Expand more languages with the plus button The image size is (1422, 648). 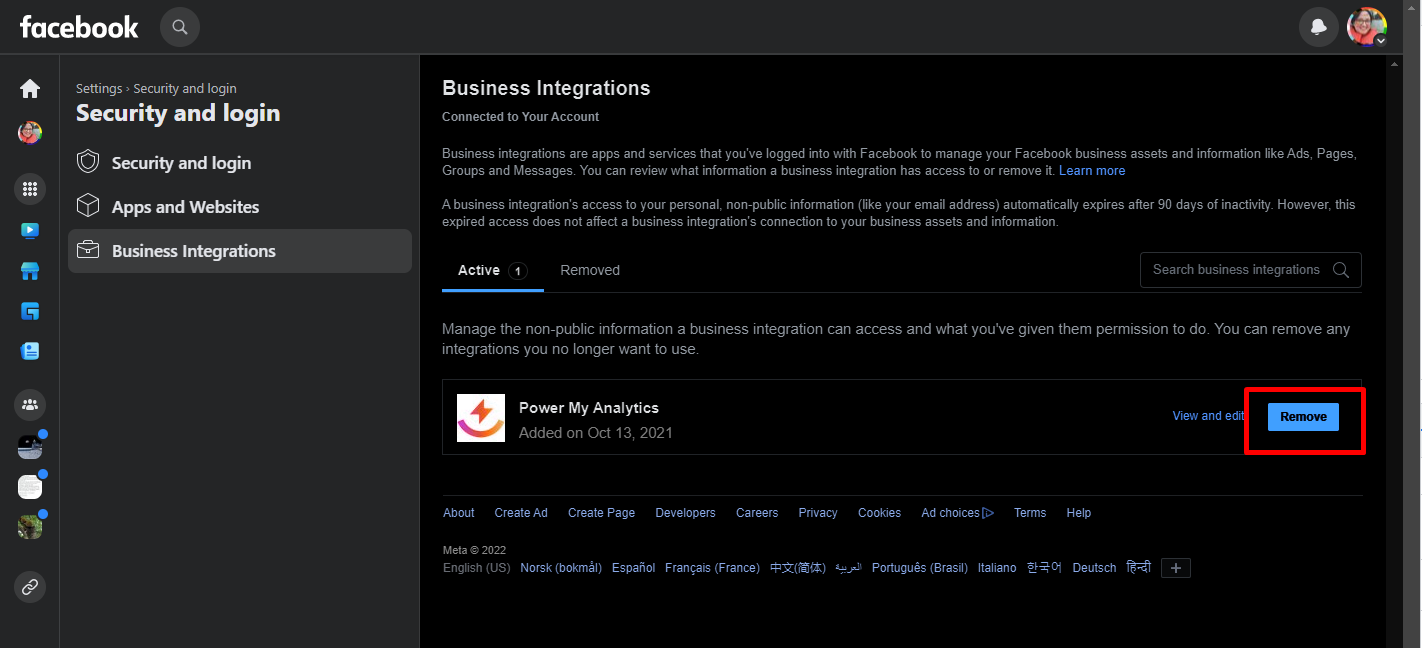[1176, 568]
